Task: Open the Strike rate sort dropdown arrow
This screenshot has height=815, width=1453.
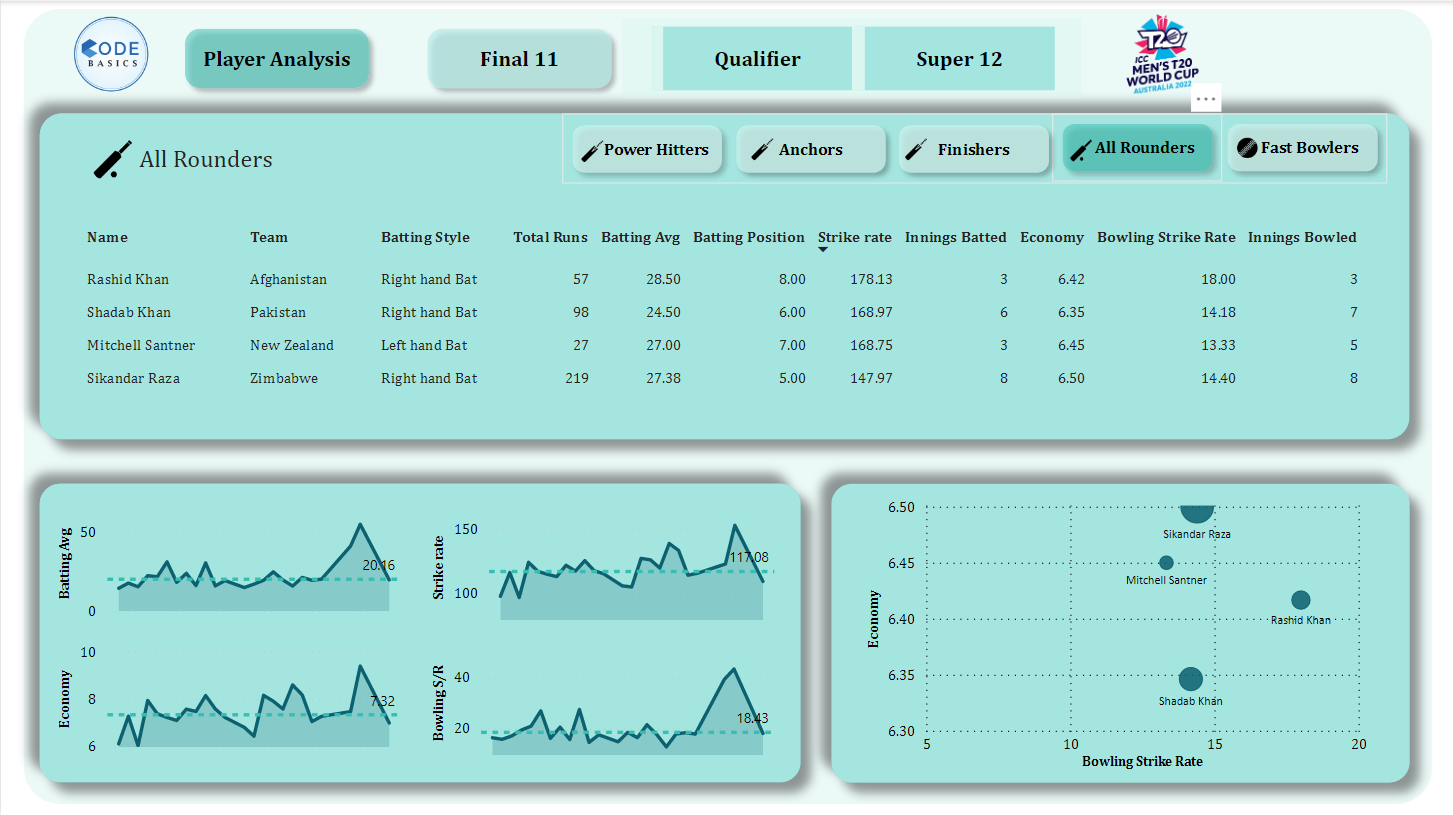Action: pyautogui.click(x=823, y=251)
